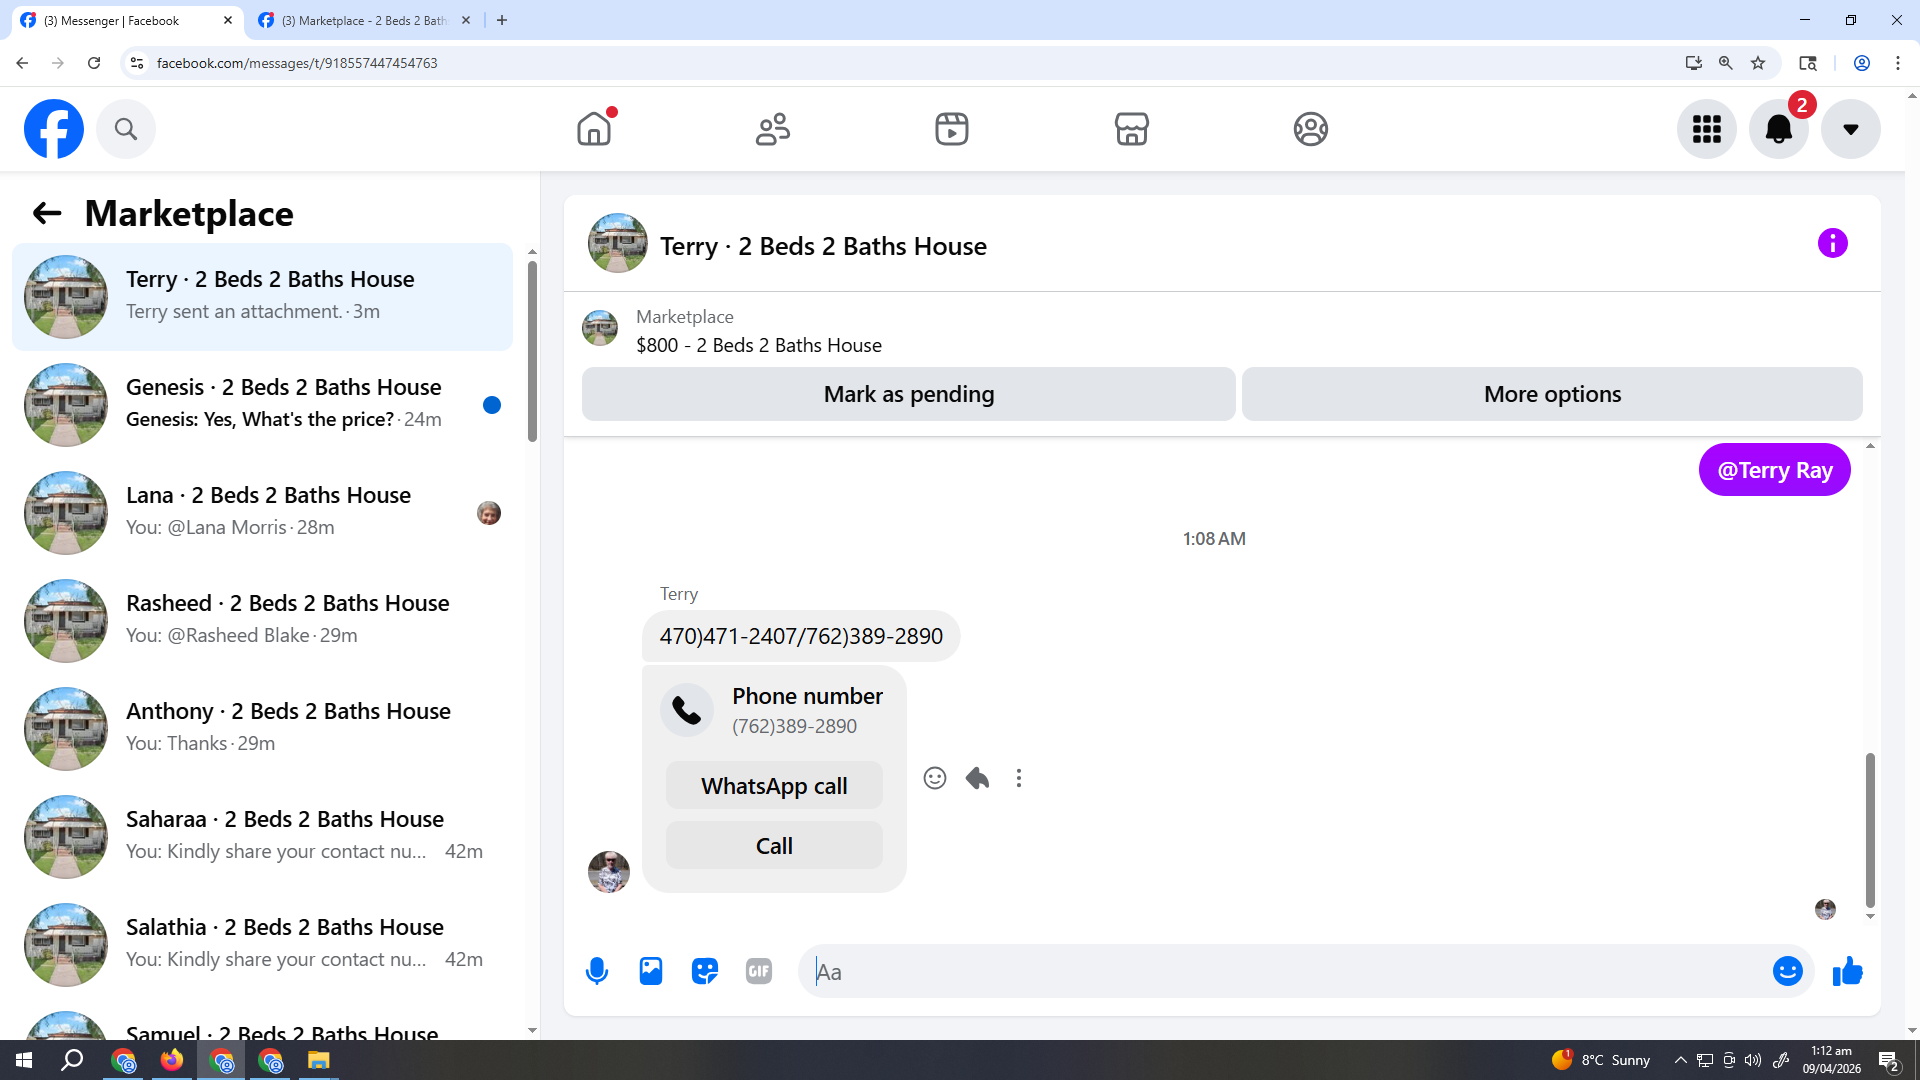This screenshot has width=1920, height=1080.
Task: Open more actions for Terry's message
Action: (1019, 778)
